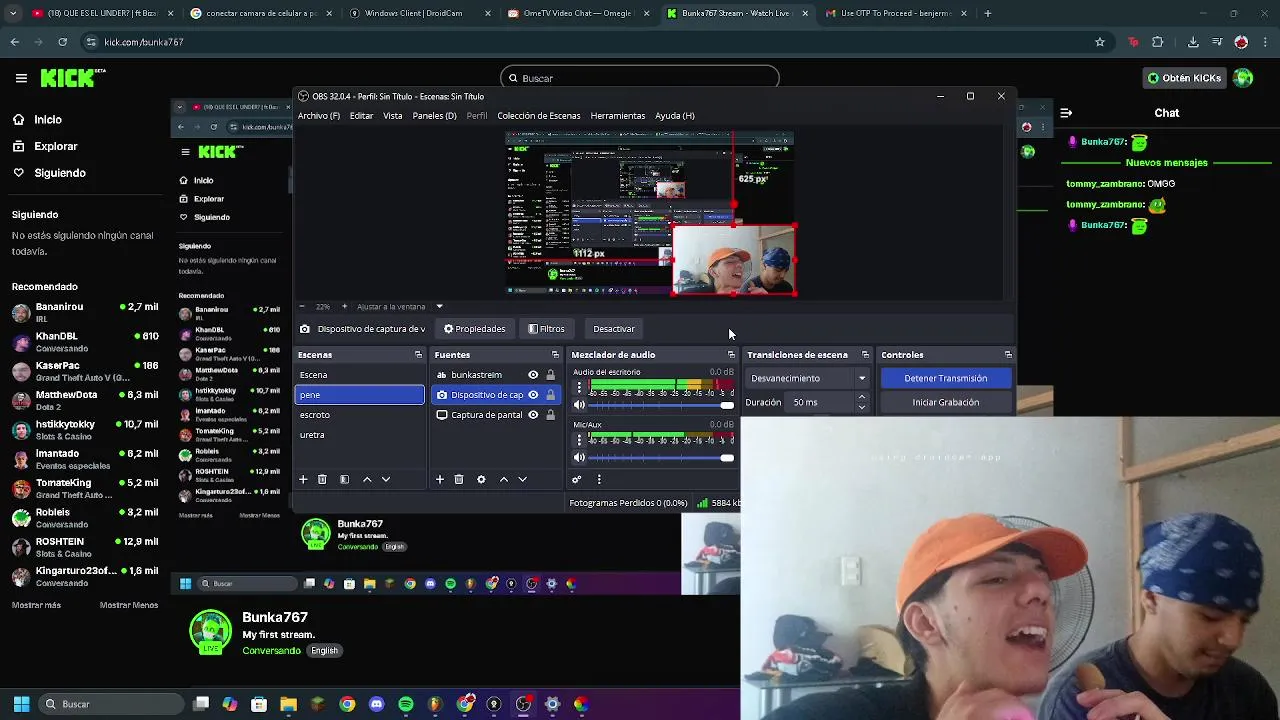Open scene filters icon in Escenas panel

(x=344, y=480)
